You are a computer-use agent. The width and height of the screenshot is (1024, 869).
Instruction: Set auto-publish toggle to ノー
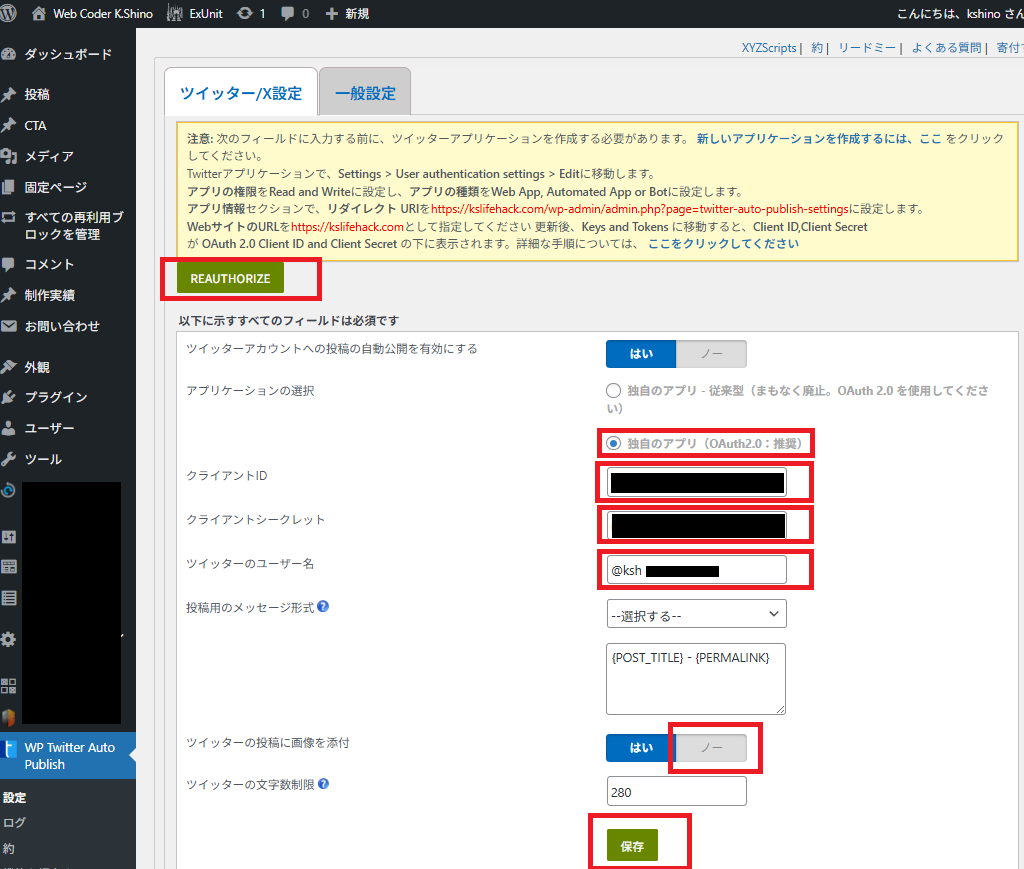pos(711,354)
